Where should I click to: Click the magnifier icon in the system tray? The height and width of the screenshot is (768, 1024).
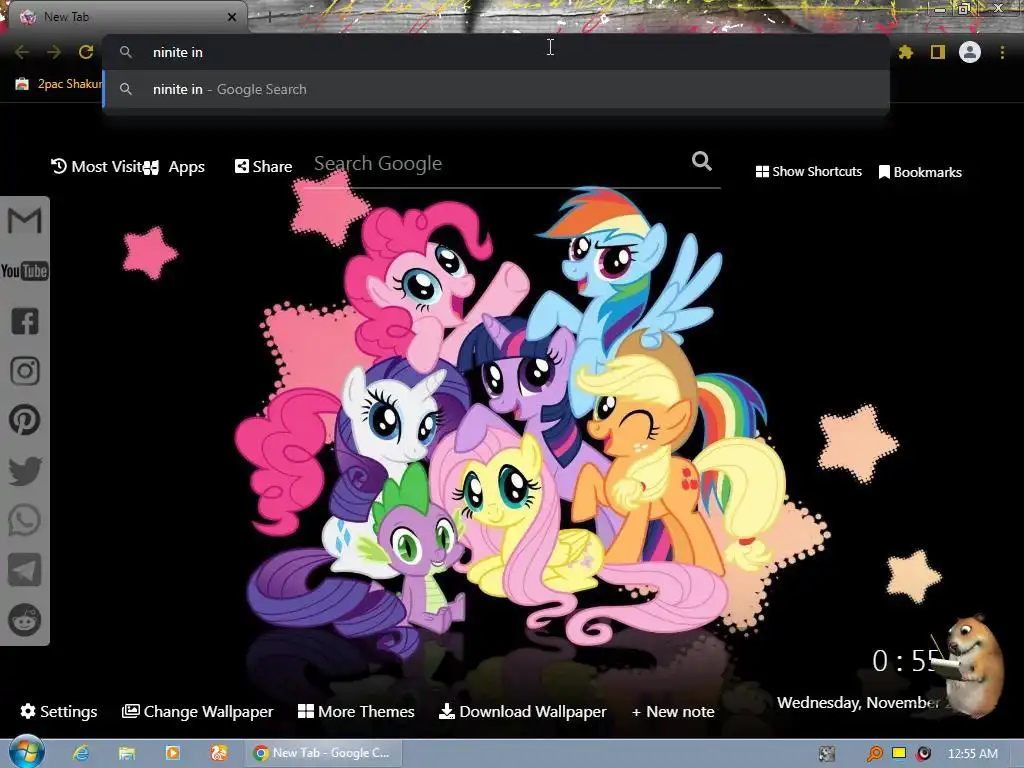click(874, 754)
